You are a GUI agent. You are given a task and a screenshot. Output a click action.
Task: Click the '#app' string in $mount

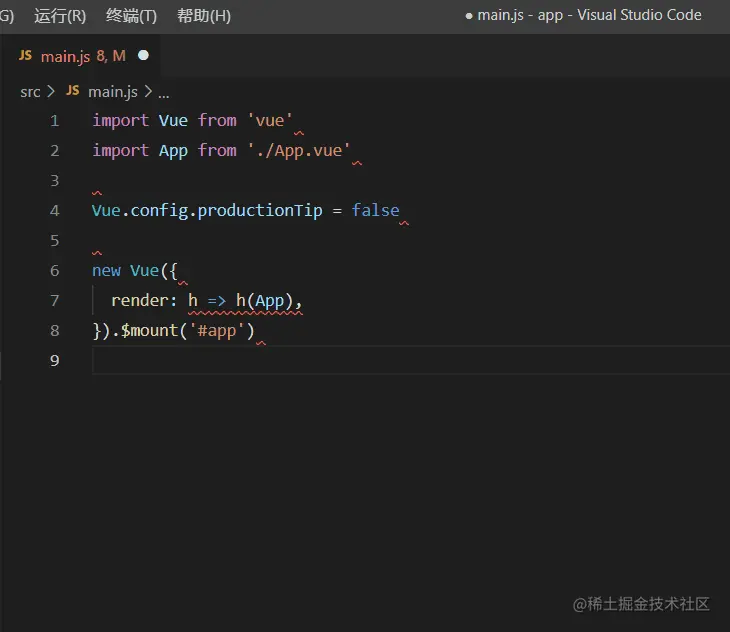(x=216, y=330)
